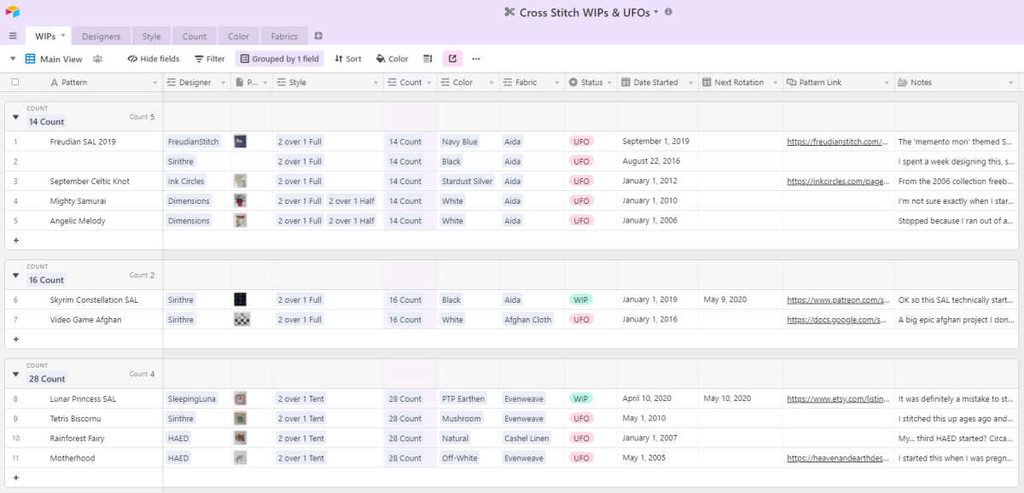1024x493 pixels.
Task: Click the Pattern primary field header icon
Action: pos(54,82)
